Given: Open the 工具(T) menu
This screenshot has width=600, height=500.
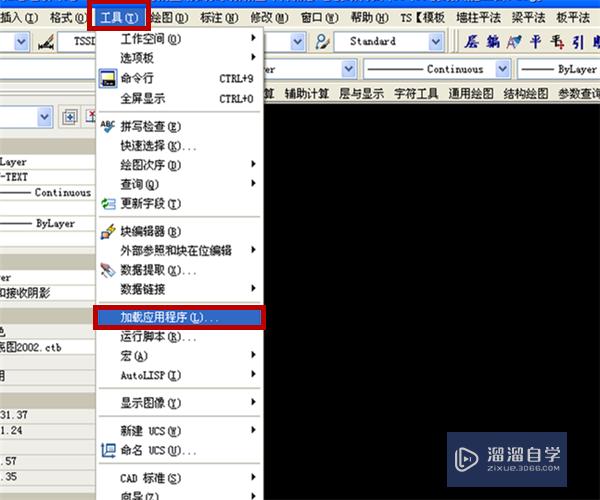Looking at the screenshot, I should (119, 17).
